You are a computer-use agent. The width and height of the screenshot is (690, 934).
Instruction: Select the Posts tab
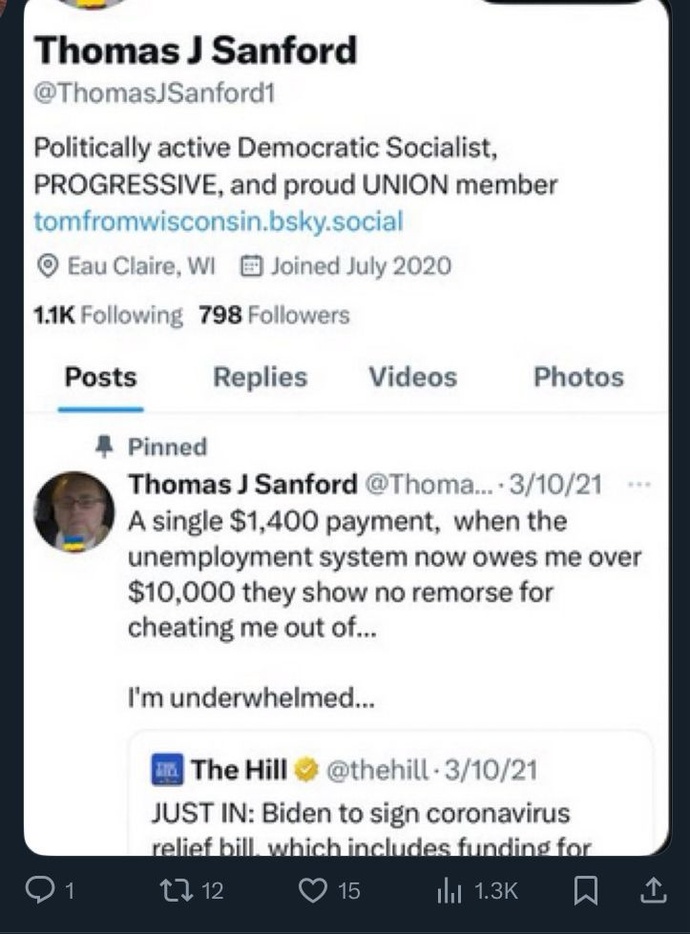pos(101,377)
